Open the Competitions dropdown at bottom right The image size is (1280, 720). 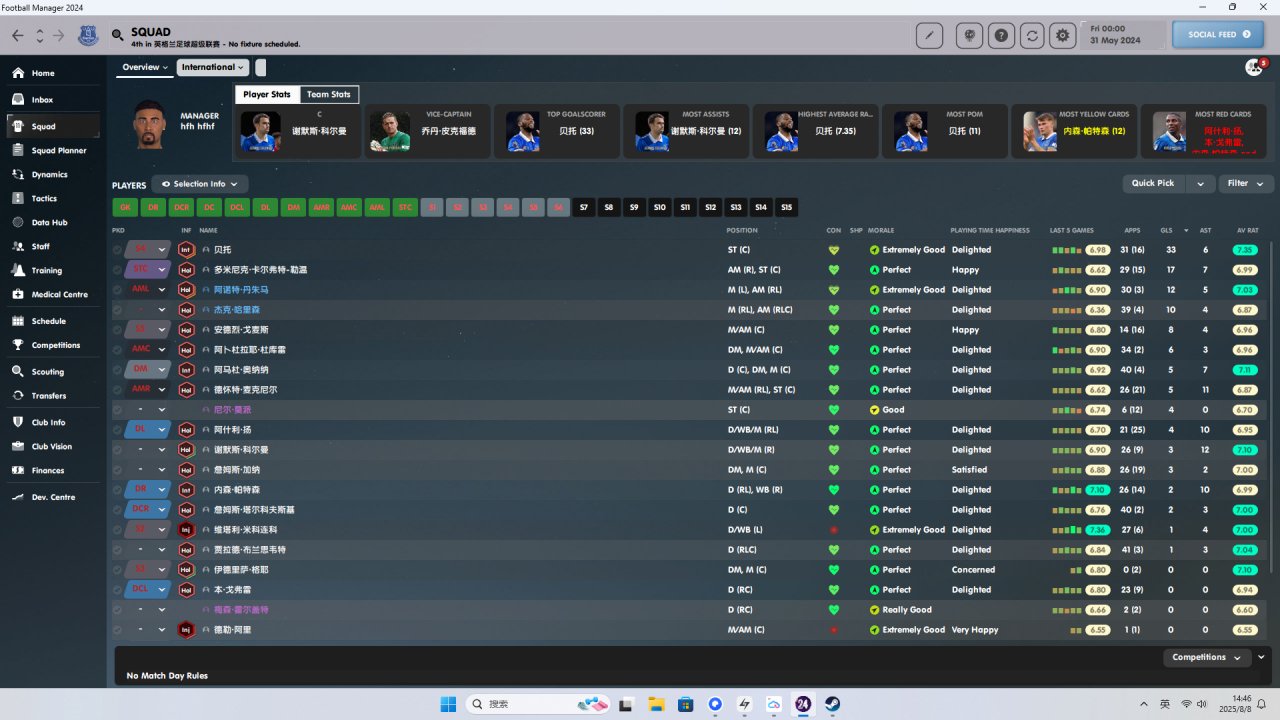point(1207,657)
